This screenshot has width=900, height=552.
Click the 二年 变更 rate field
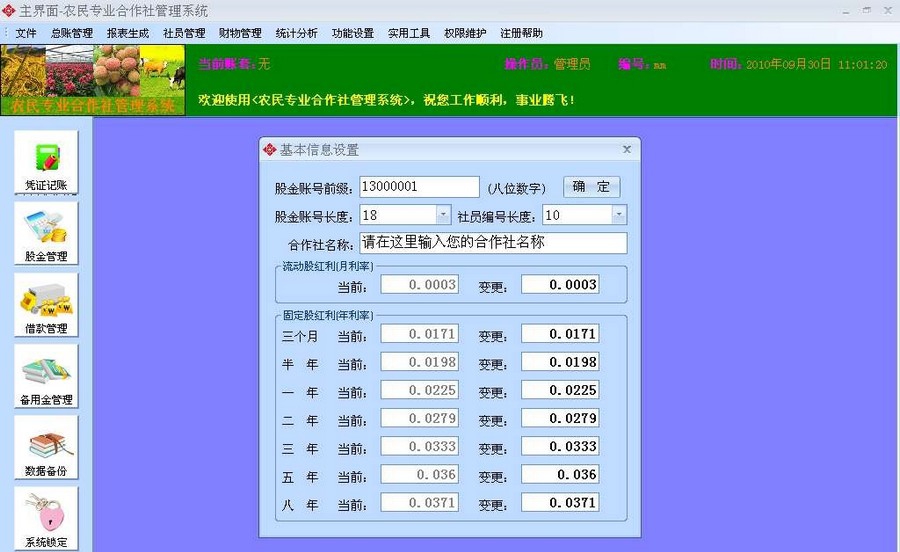pyautogui.click(x=560, y=418)
